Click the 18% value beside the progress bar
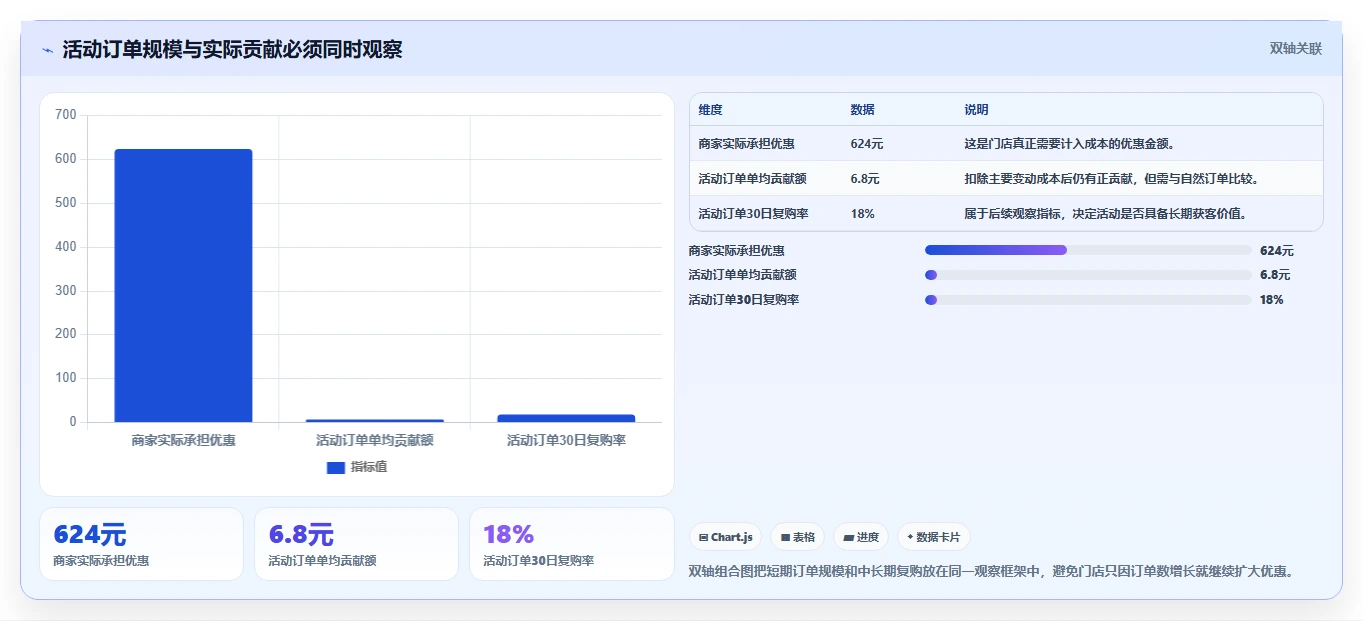The width and height of the screenshot is (1363, 621). (1271, 300)
